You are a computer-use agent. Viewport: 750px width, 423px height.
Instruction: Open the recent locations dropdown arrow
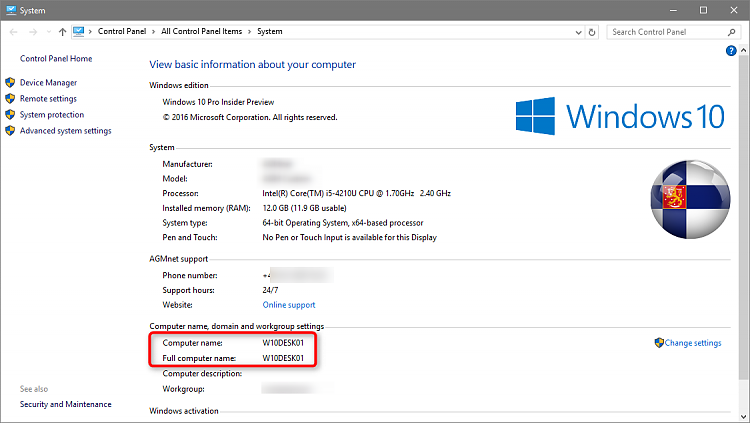pyautogui.click(x=49, y=32)
